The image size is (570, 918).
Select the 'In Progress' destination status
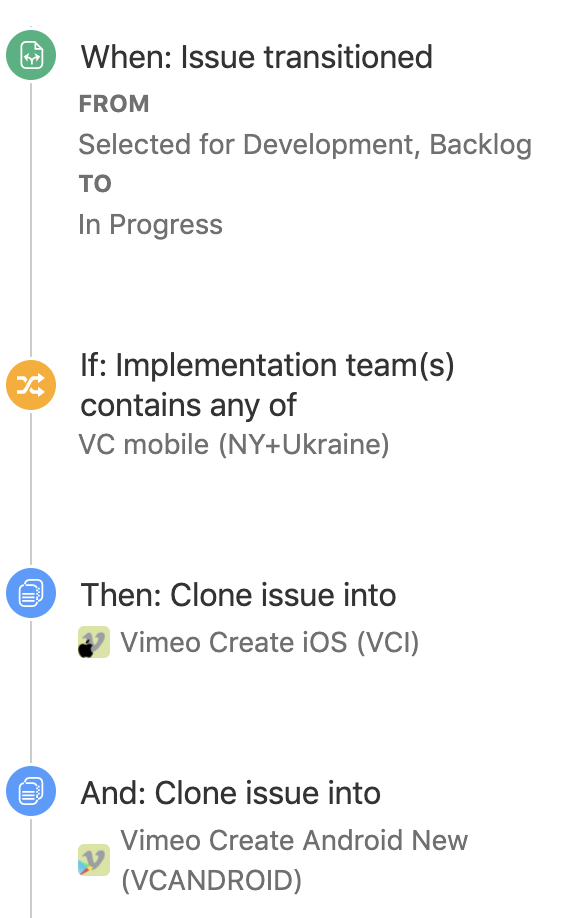150,225
